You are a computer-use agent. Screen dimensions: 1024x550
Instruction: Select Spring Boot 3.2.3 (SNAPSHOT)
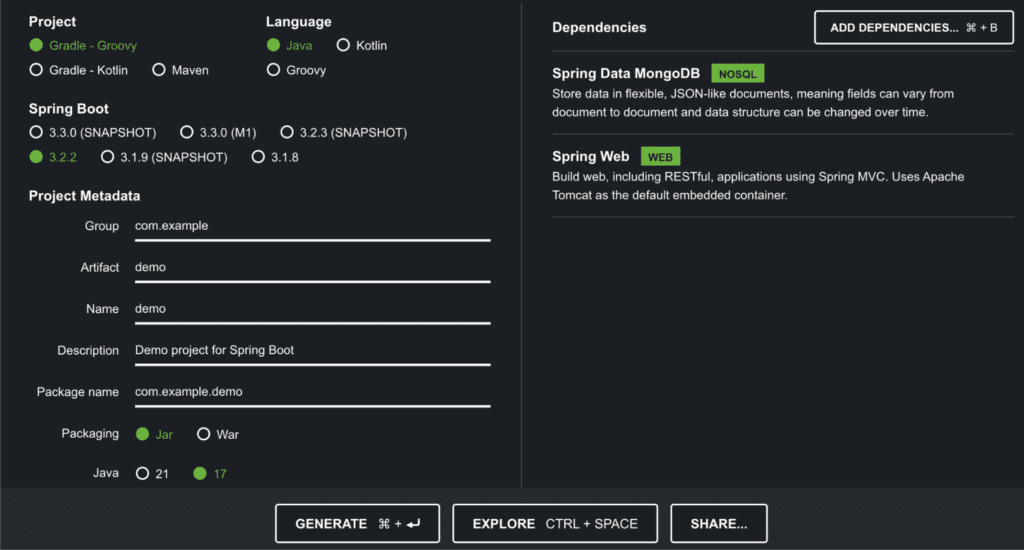click(287, 132)
